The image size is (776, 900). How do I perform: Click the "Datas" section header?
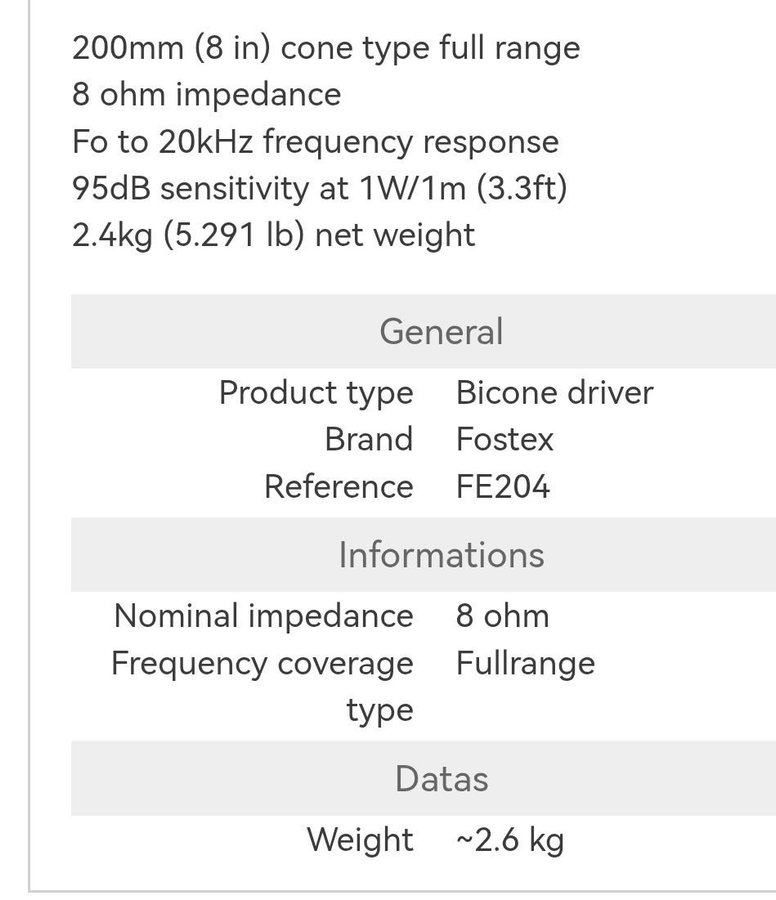tap(441, 778)
